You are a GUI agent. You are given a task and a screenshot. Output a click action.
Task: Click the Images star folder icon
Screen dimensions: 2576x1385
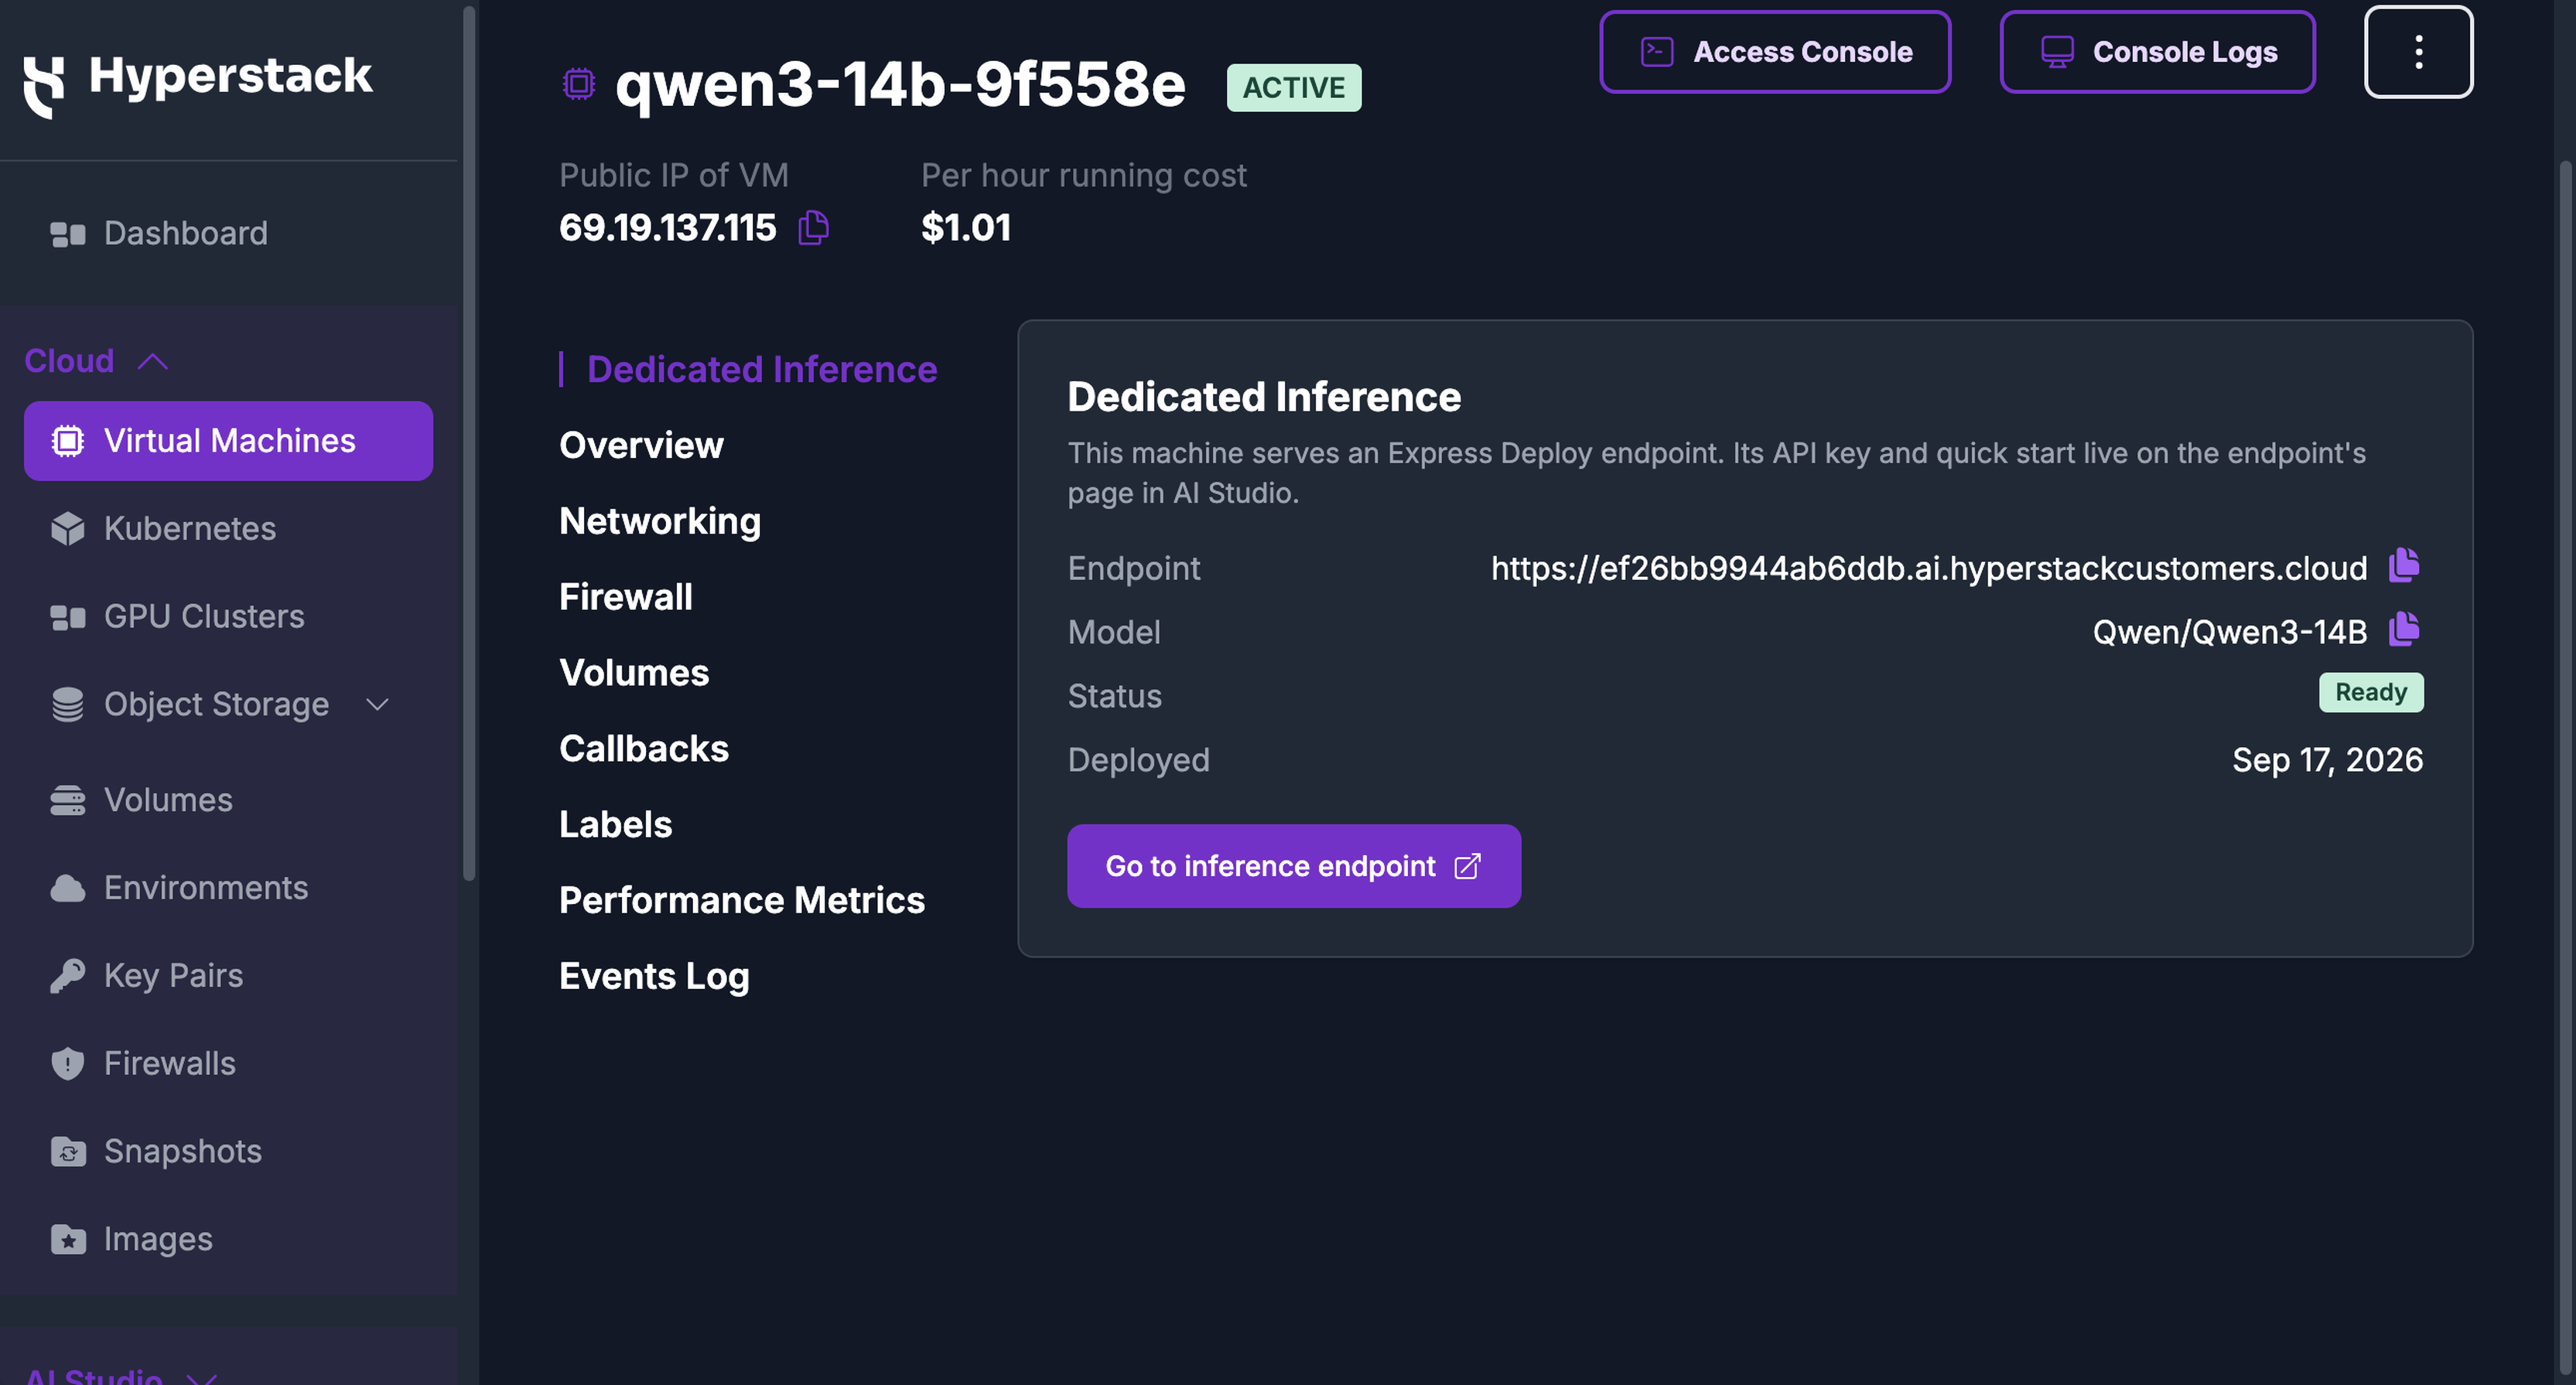tap(68, 1240)
